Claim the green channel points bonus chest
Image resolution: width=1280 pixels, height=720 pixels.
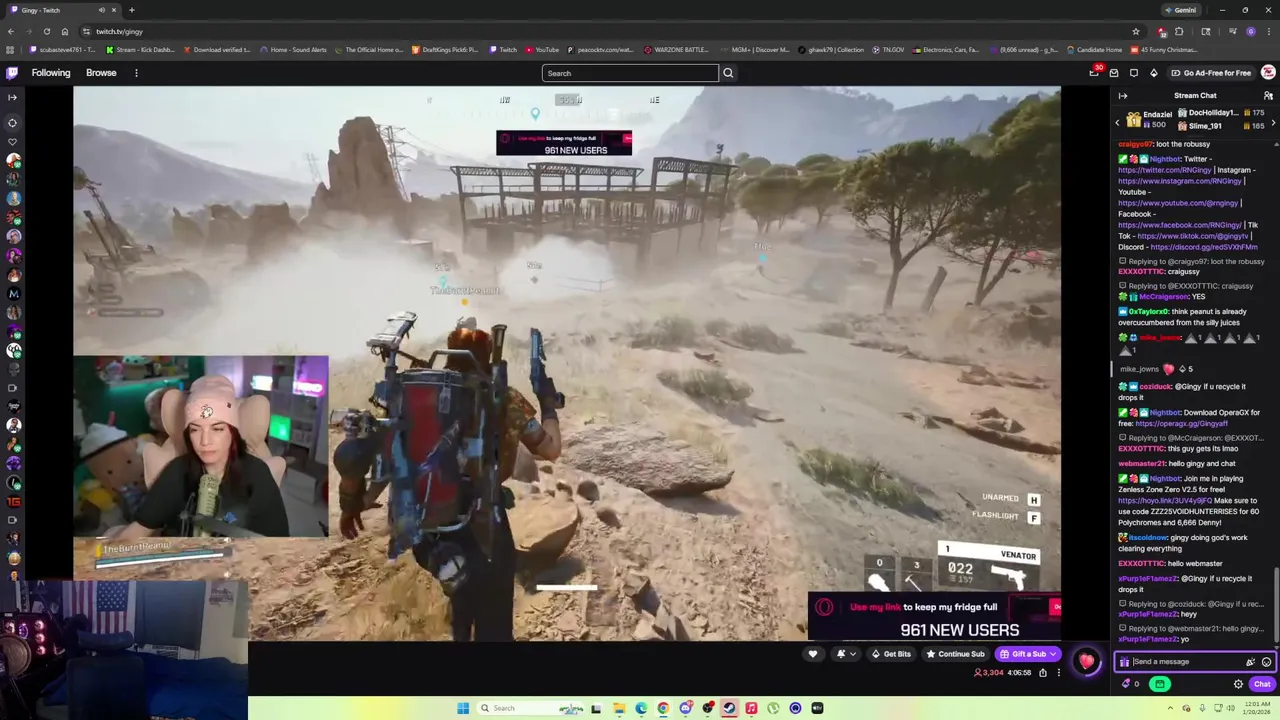[x=1159, y=684]
